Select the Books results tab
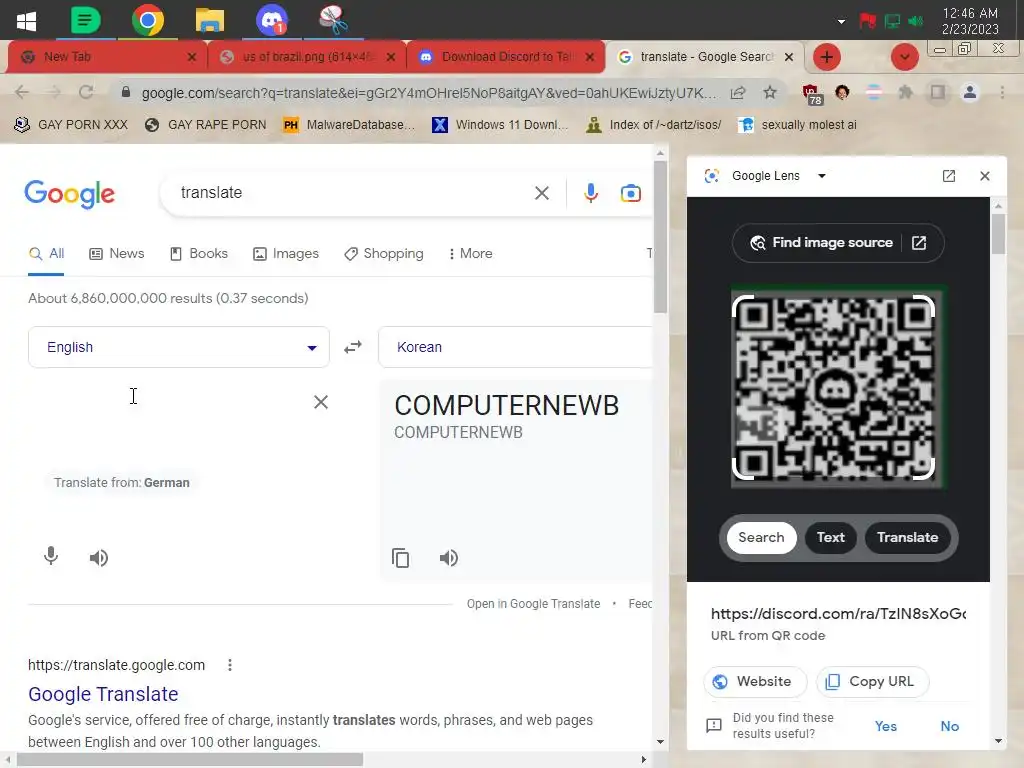 199,253
